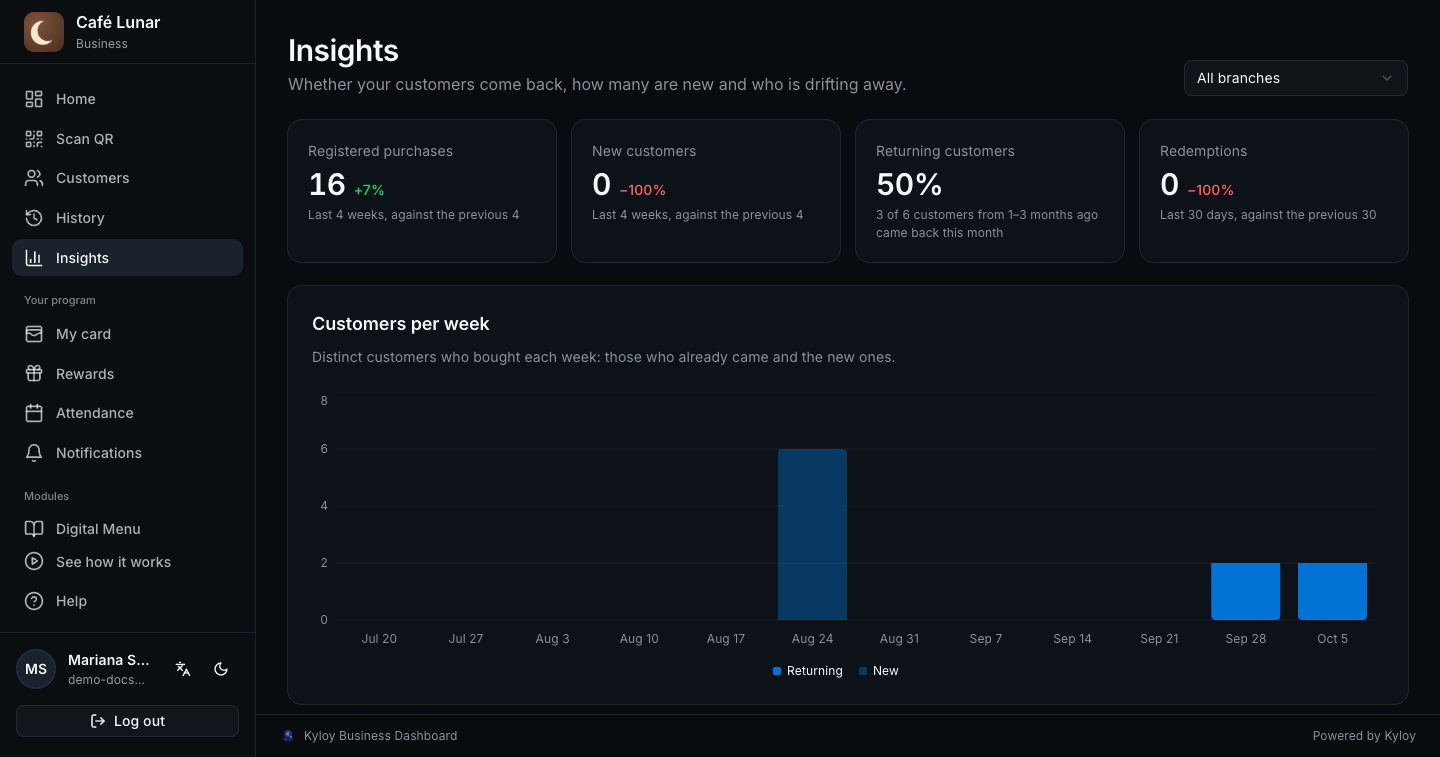Click the New customers card
This screenshot has height=757, width=1440.
click(706, 191)
